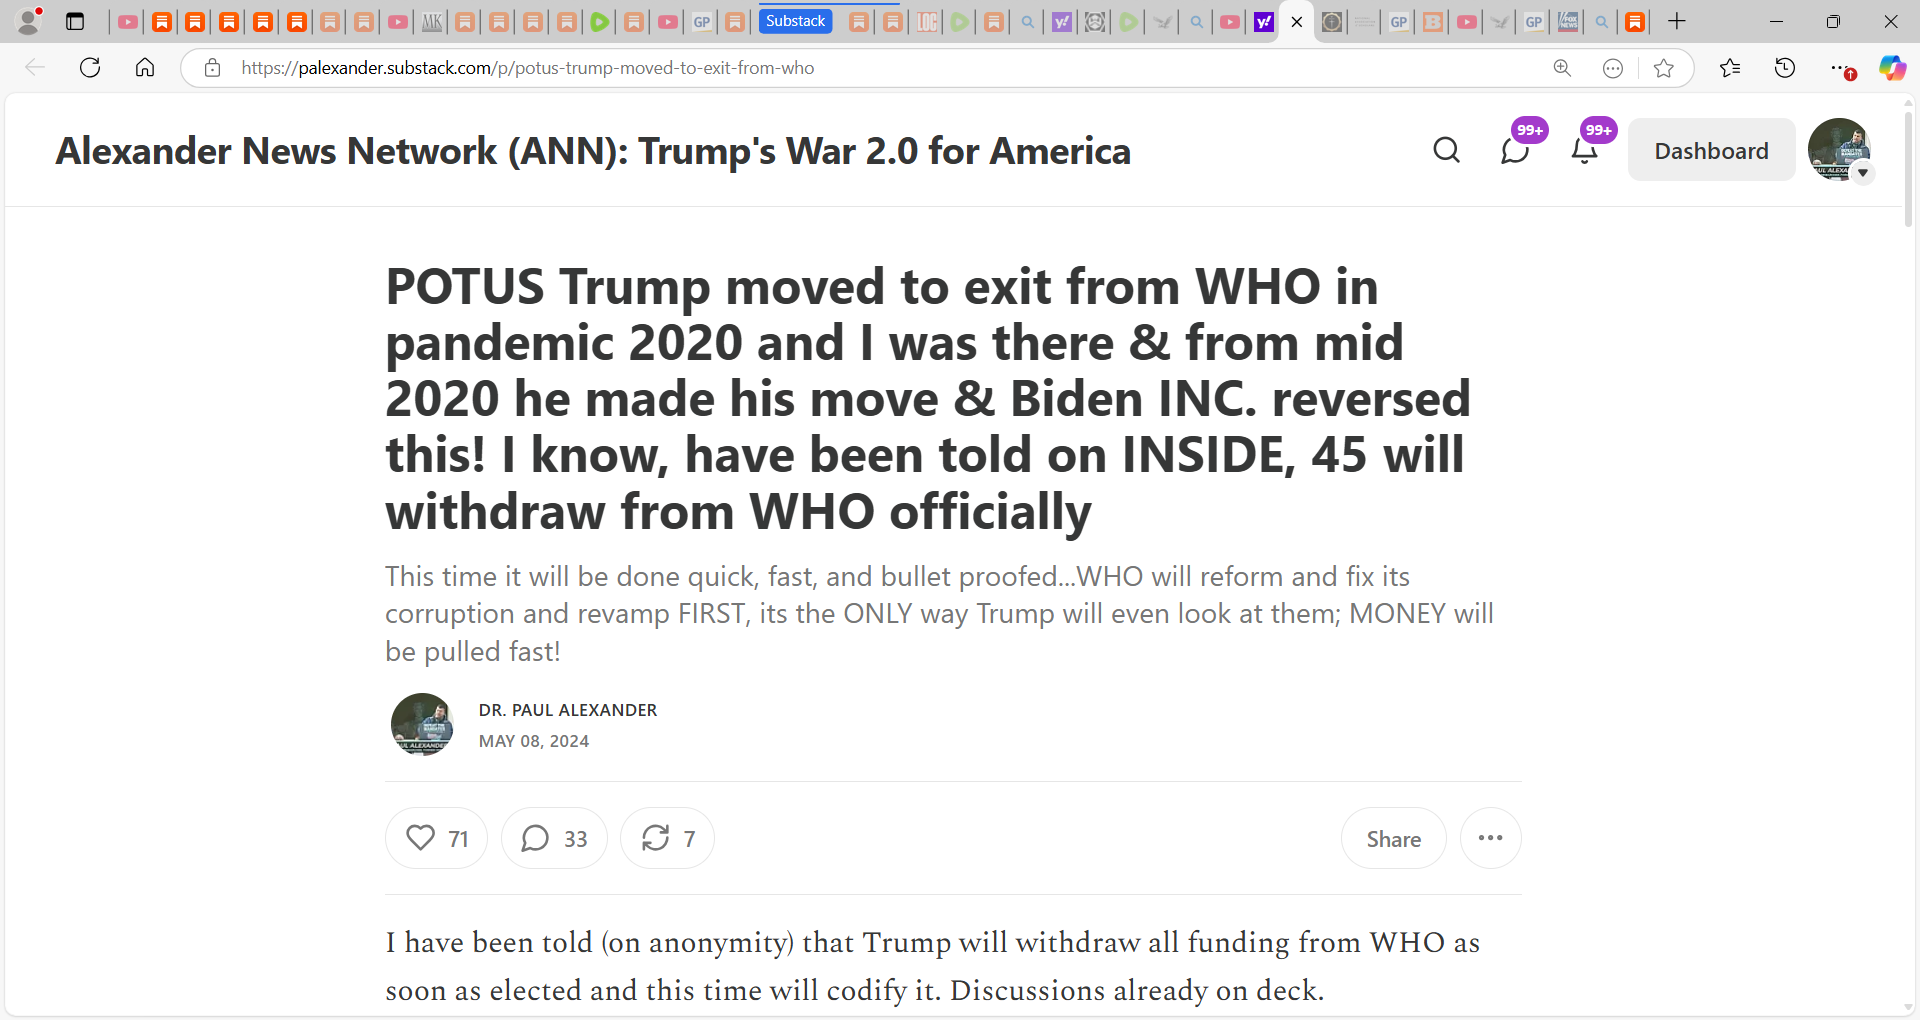Click the Dashboard button
Viewport: 1920px width, 1020px height.
(1711, 150)
